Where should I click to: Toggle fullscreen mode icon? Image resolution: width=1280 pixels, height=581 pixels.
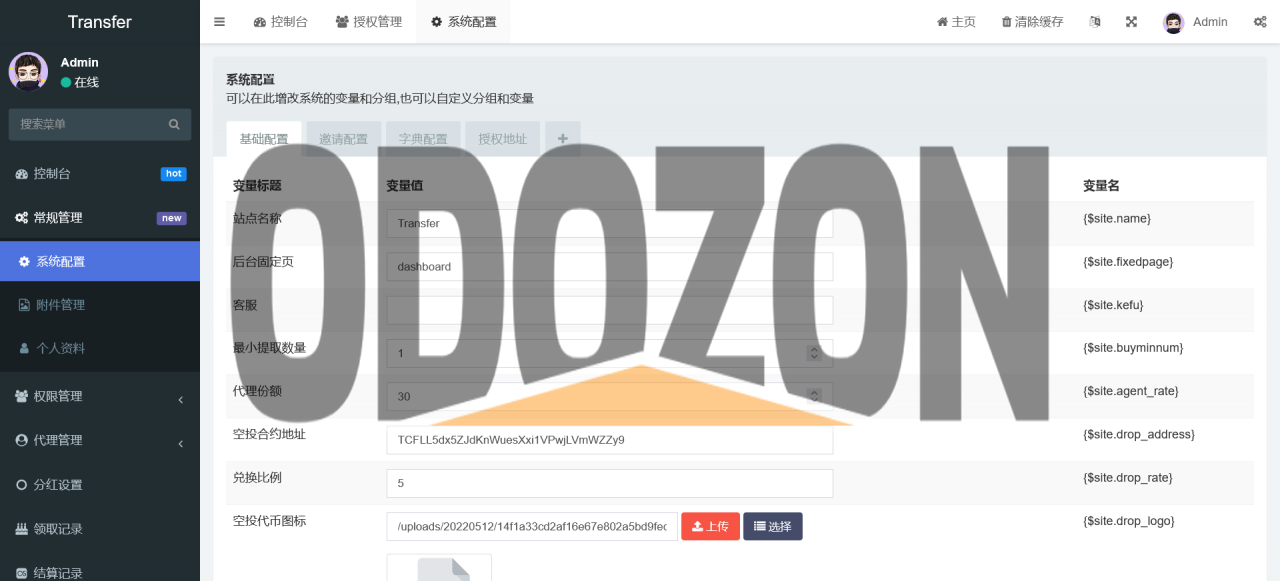(x=1131, y=22)
